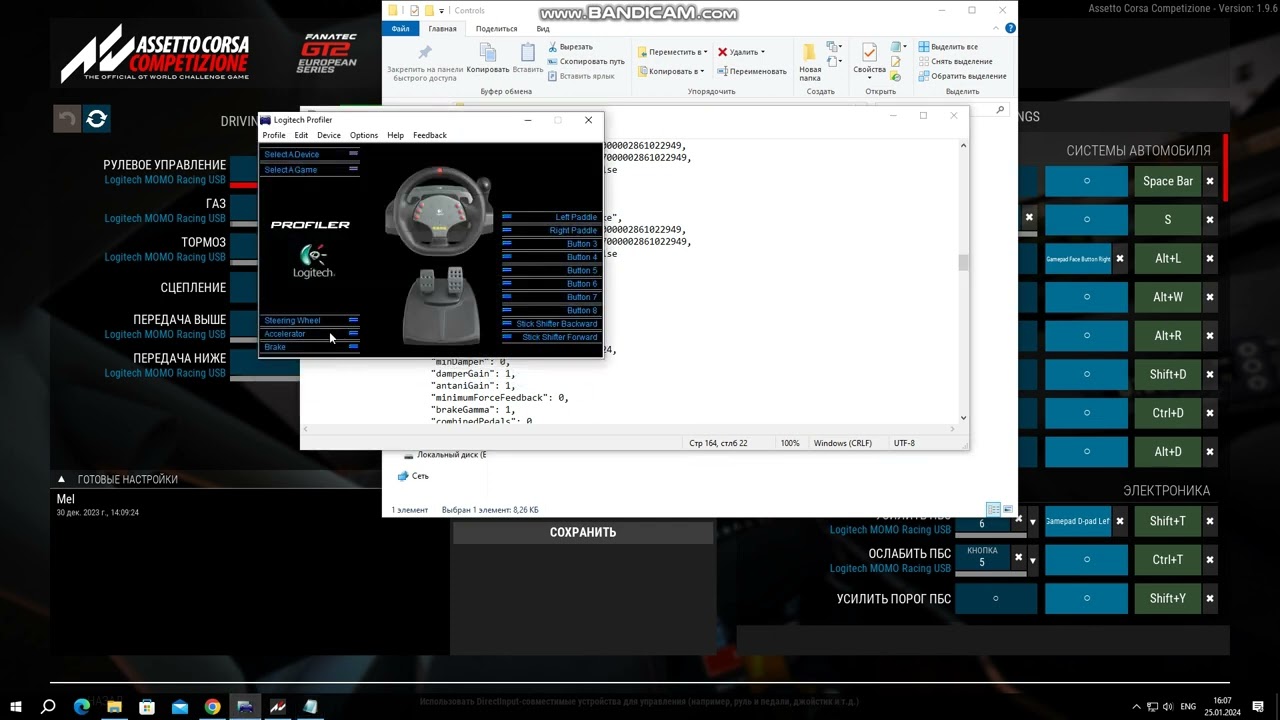Click Shift+Y key binding for УСИЛИТЬ ПОРОГ ПБС
This screenshot has width=1280, height=720.
1167,598
